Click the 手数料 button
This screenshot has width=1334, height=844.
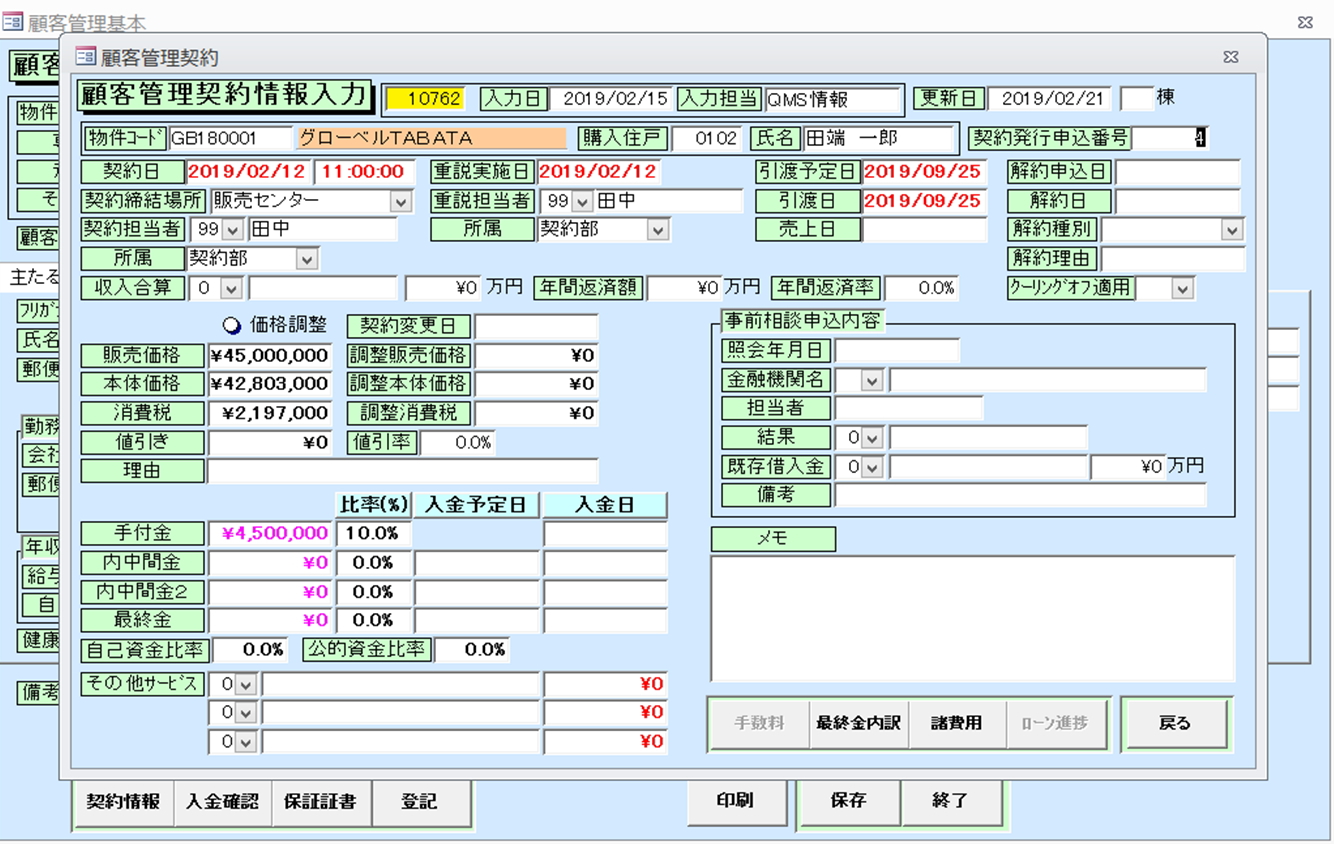(x=760, y=723)
